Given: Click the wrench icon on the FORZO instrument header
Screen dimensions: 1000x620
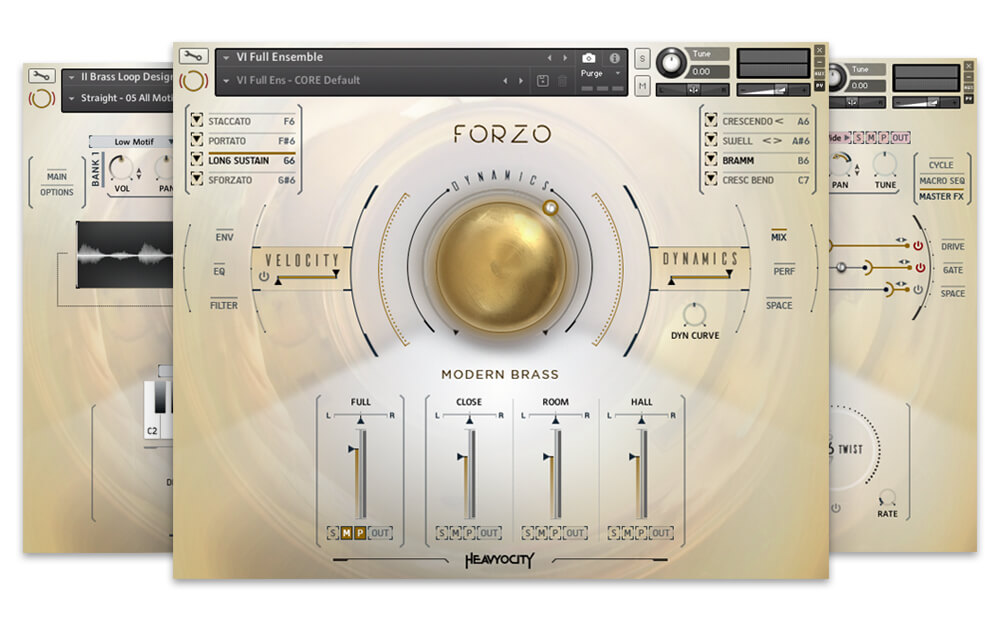Looking at the screenshot, I should [193, 57].
